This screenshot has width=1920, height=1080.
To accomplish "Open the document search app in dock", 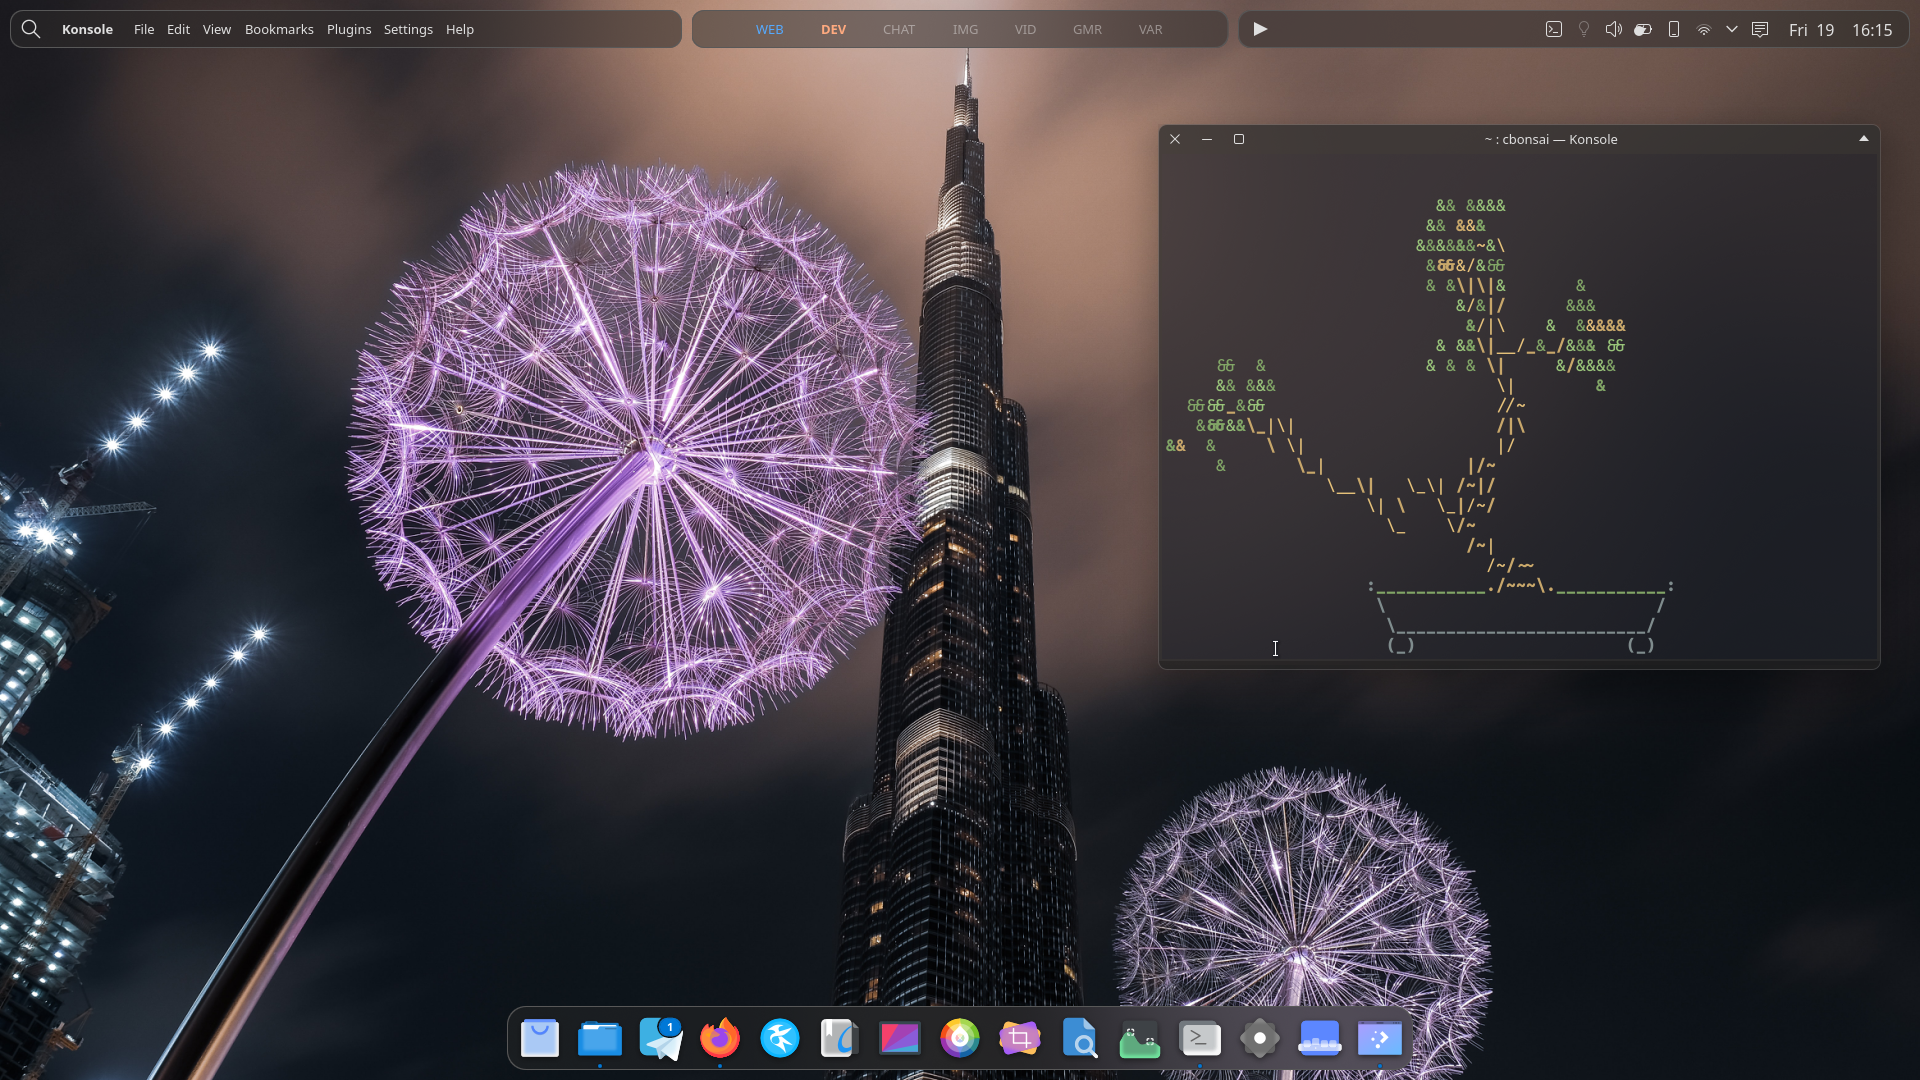I will (1080, 1038).
